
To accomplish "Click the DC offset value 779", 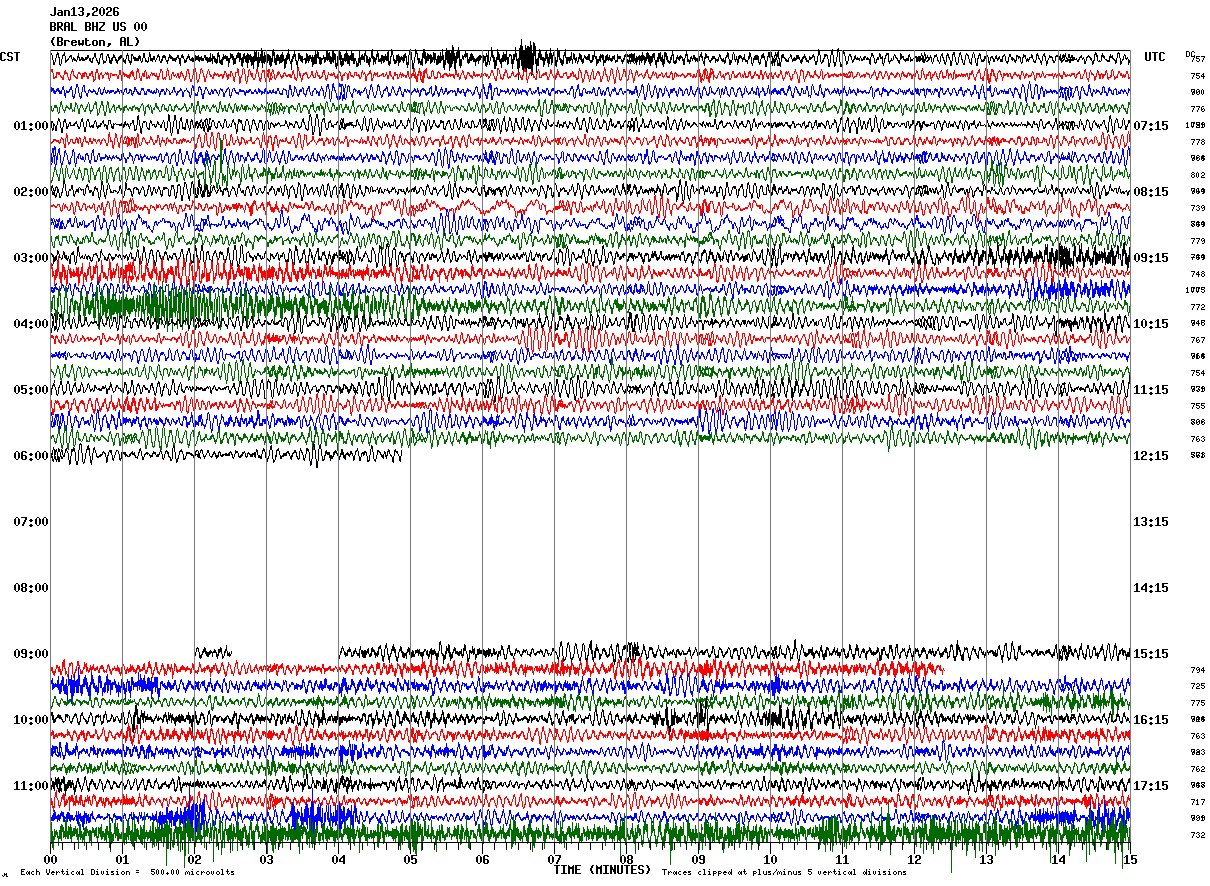I will click(x=1197, y=241).
